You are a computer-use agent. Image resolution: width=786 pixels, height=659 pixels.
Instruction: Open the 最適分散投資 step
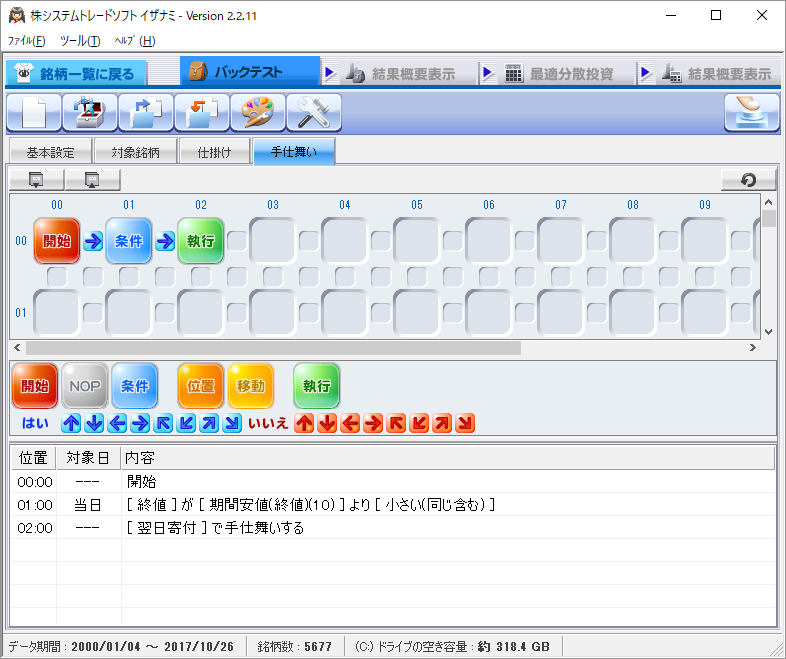click(x=560, y=74)
